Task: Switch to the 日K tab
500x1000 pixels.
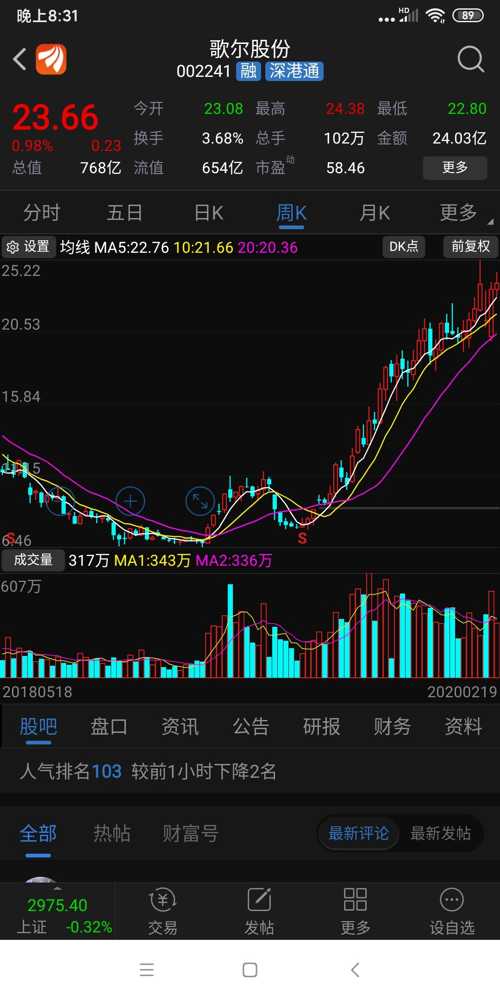Action: pyautogui.click(x=209, y=213)
